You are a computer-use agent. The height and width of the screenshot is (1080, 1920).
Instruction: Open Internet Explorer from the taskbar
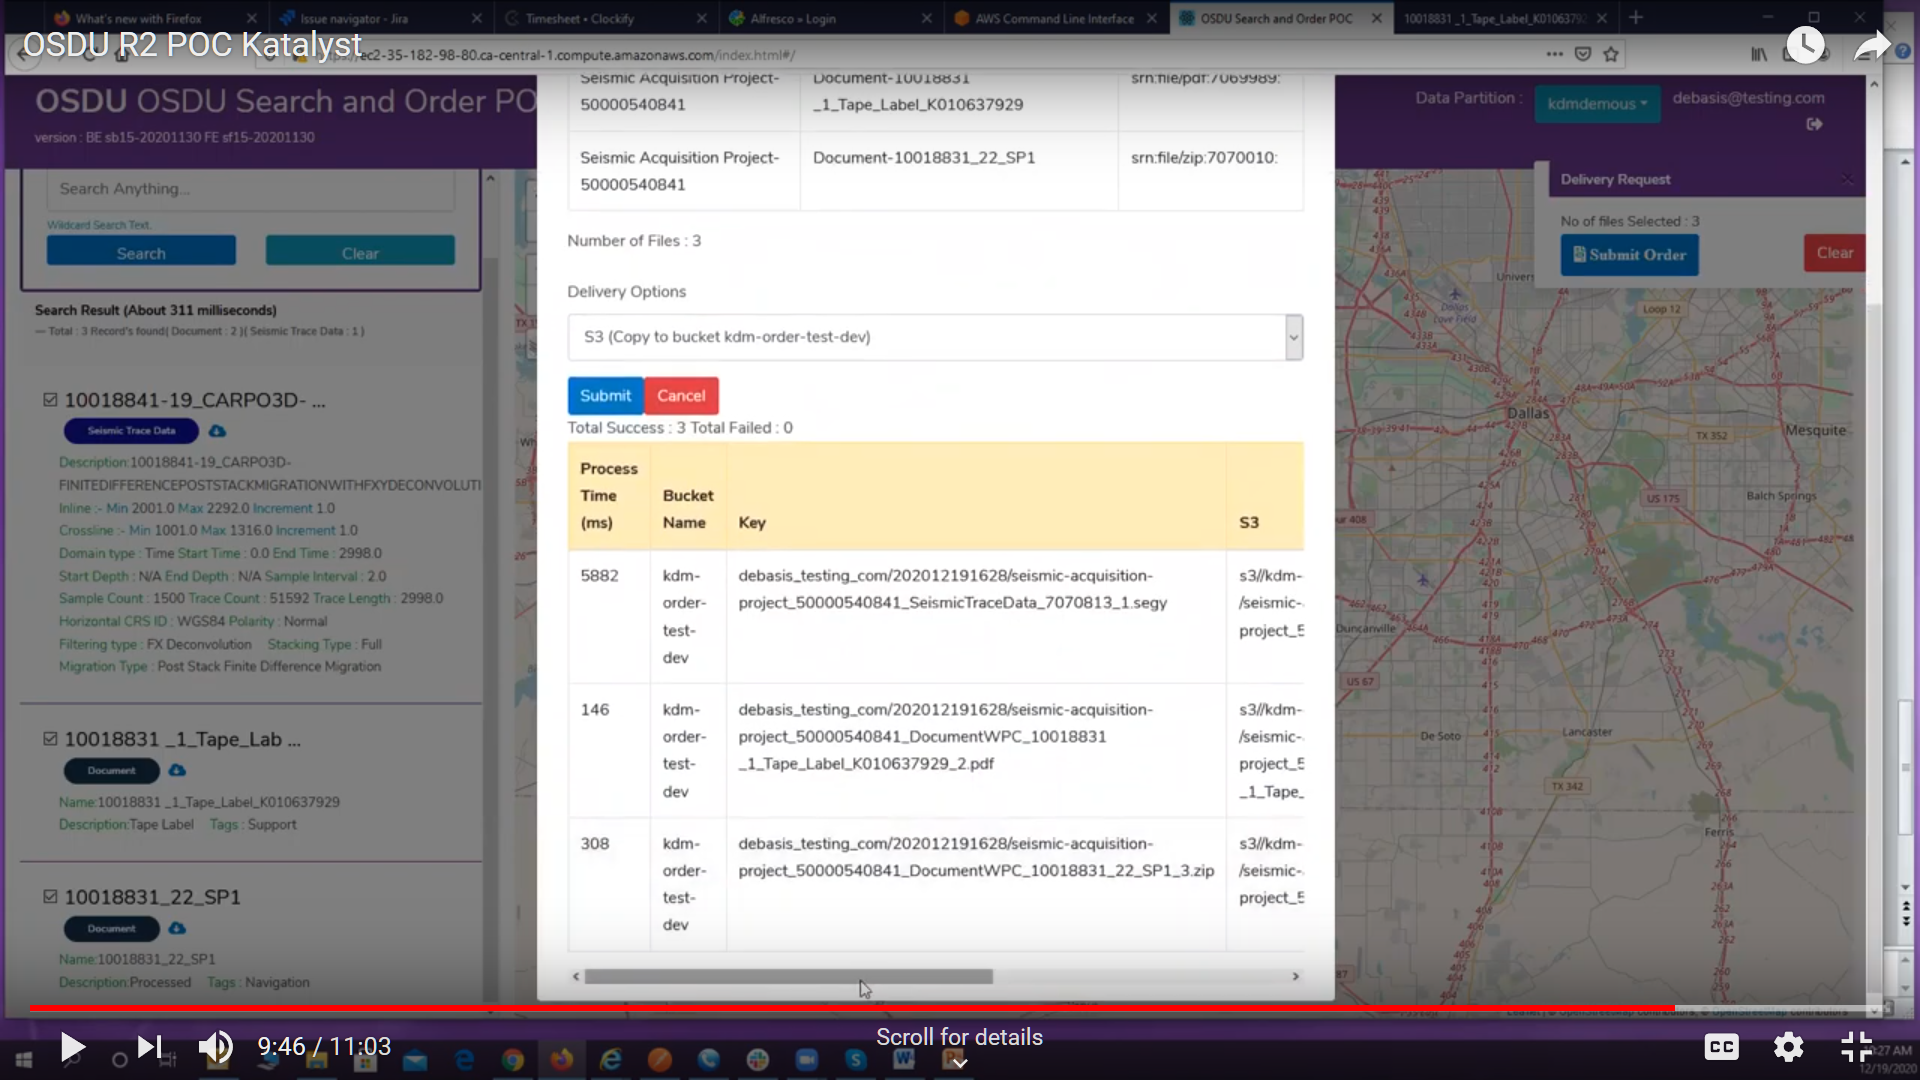pyautogui.click(x=611, y=1060)
